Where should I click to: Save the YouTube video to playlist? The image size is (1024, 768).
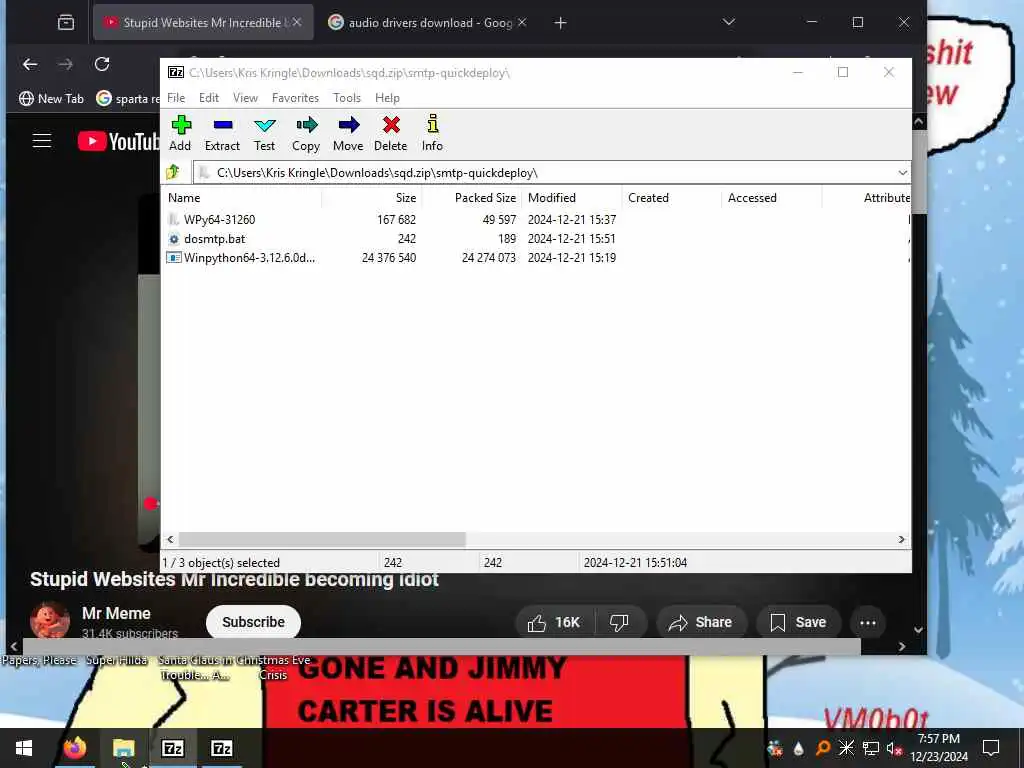pos(798,622)
